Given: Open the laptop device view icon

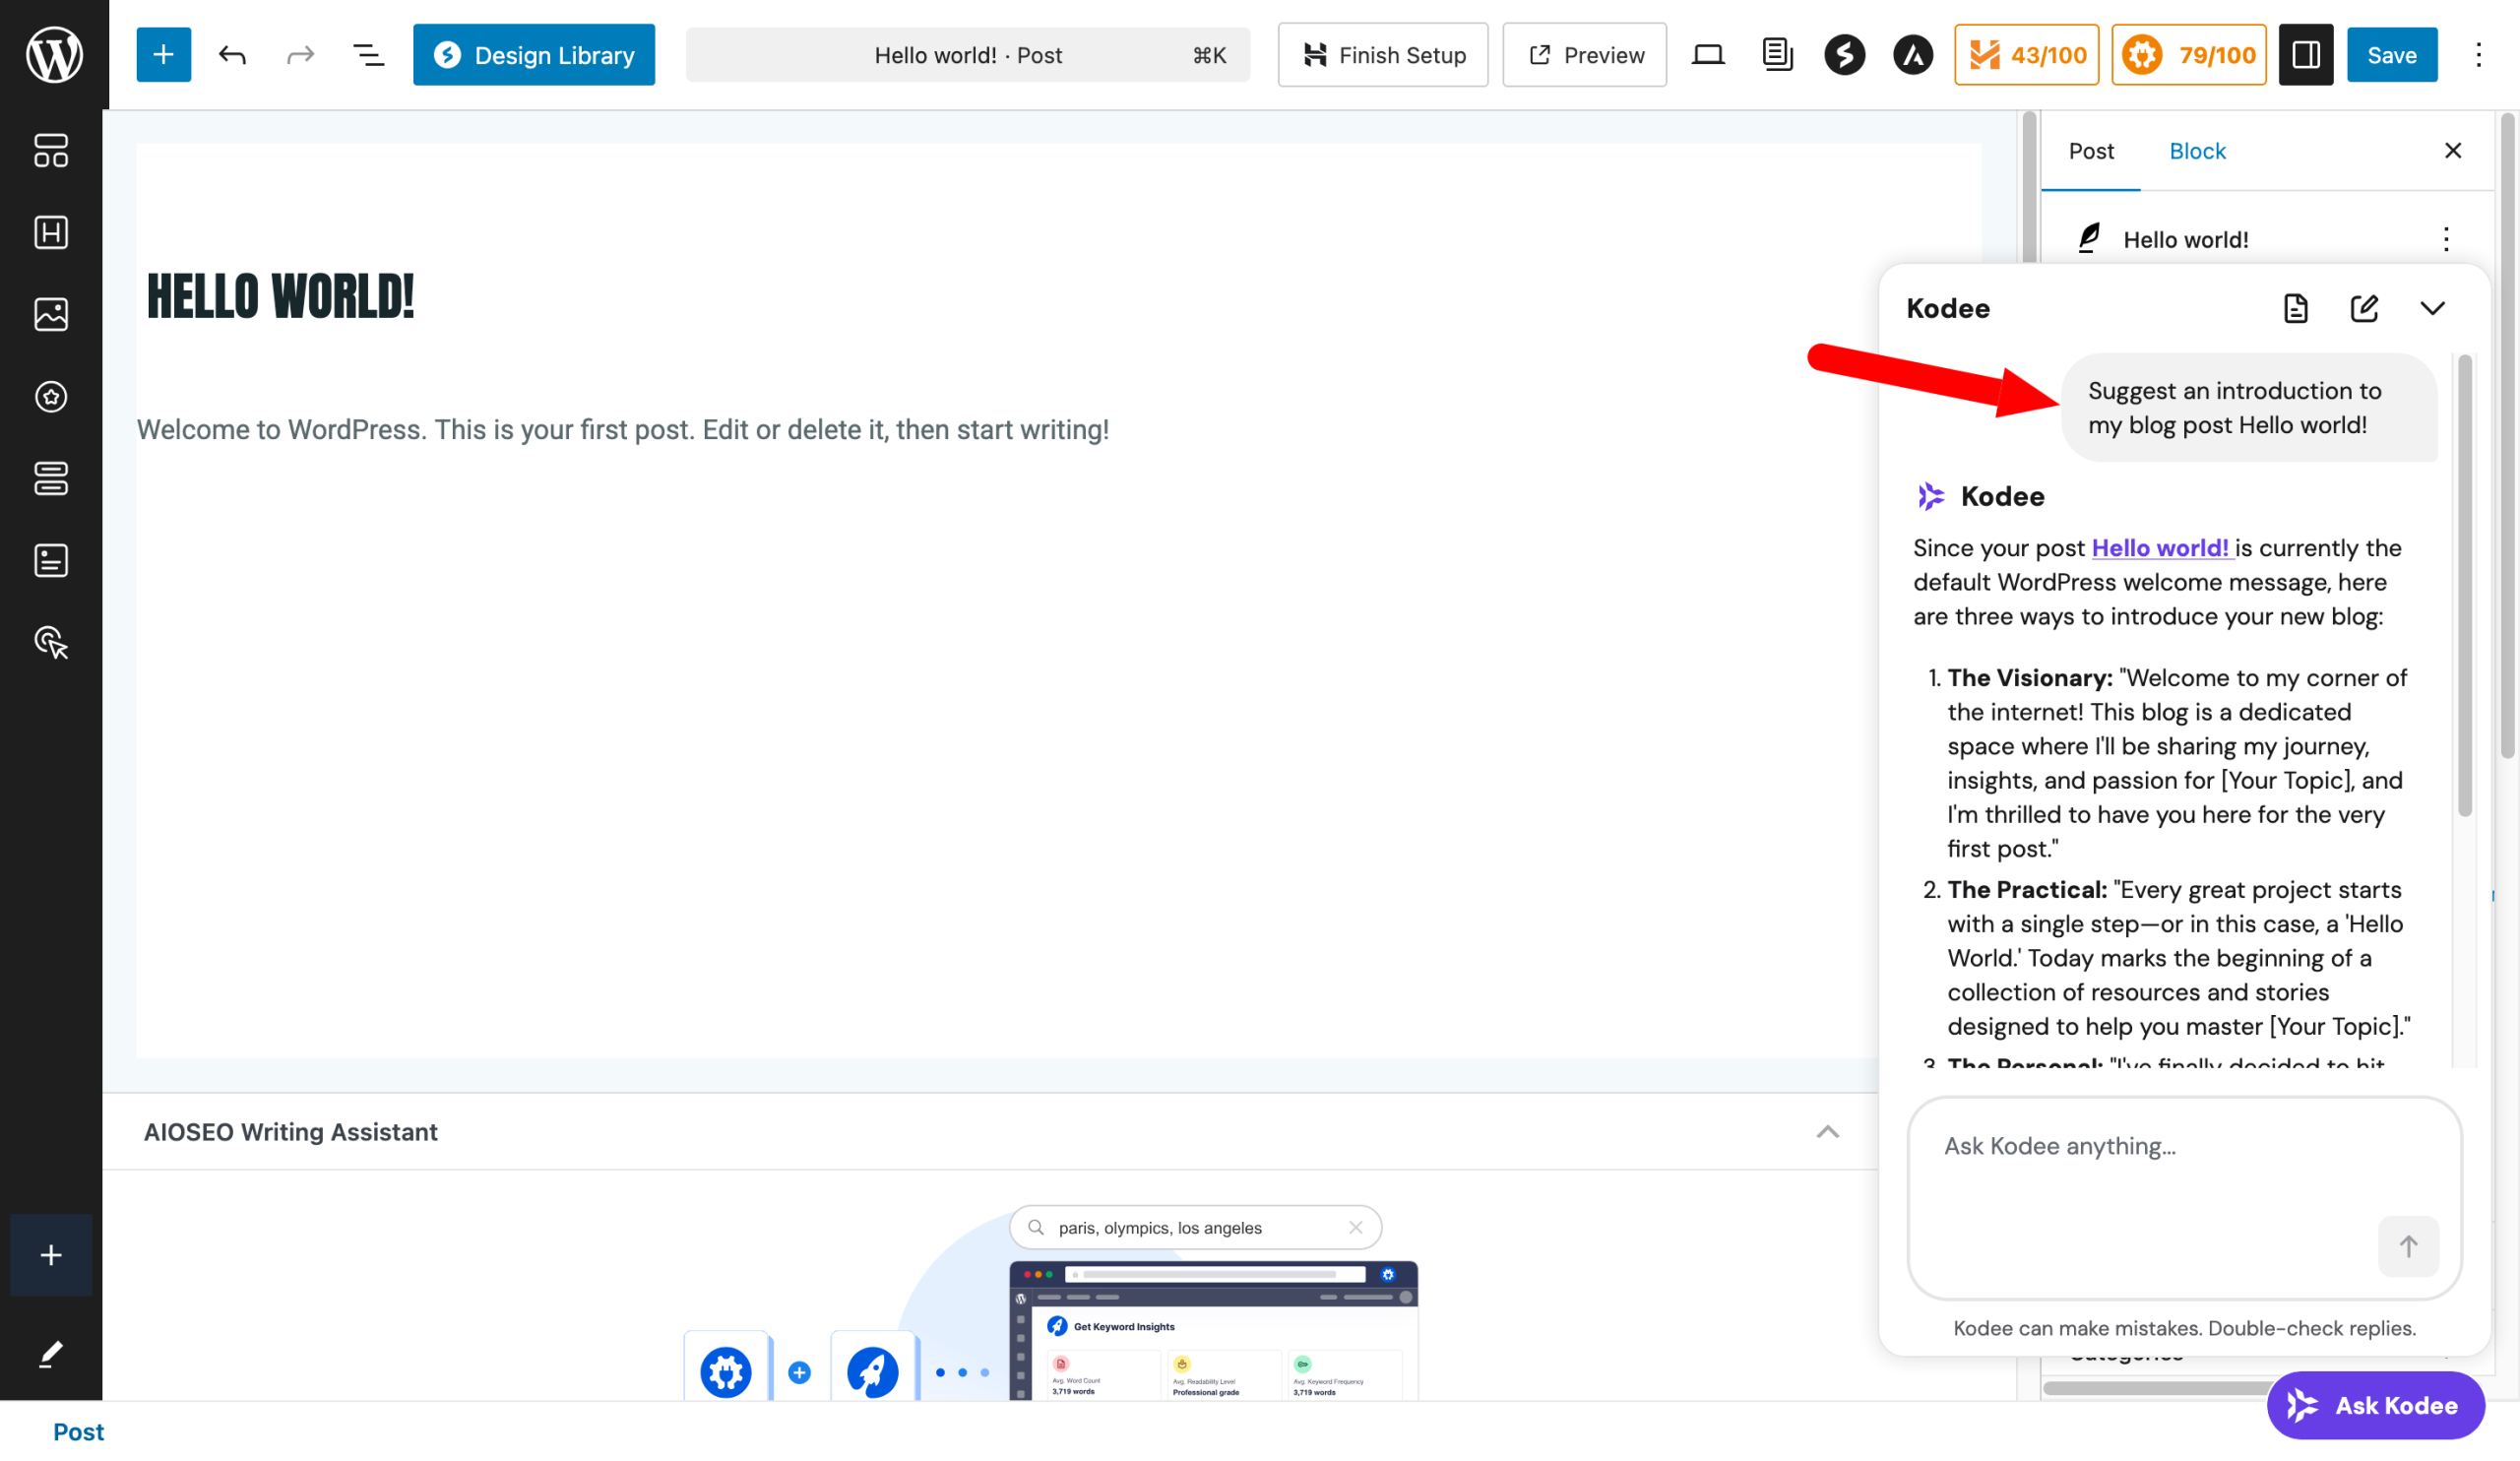Looking at the screenshot, I should [1708, 54].
